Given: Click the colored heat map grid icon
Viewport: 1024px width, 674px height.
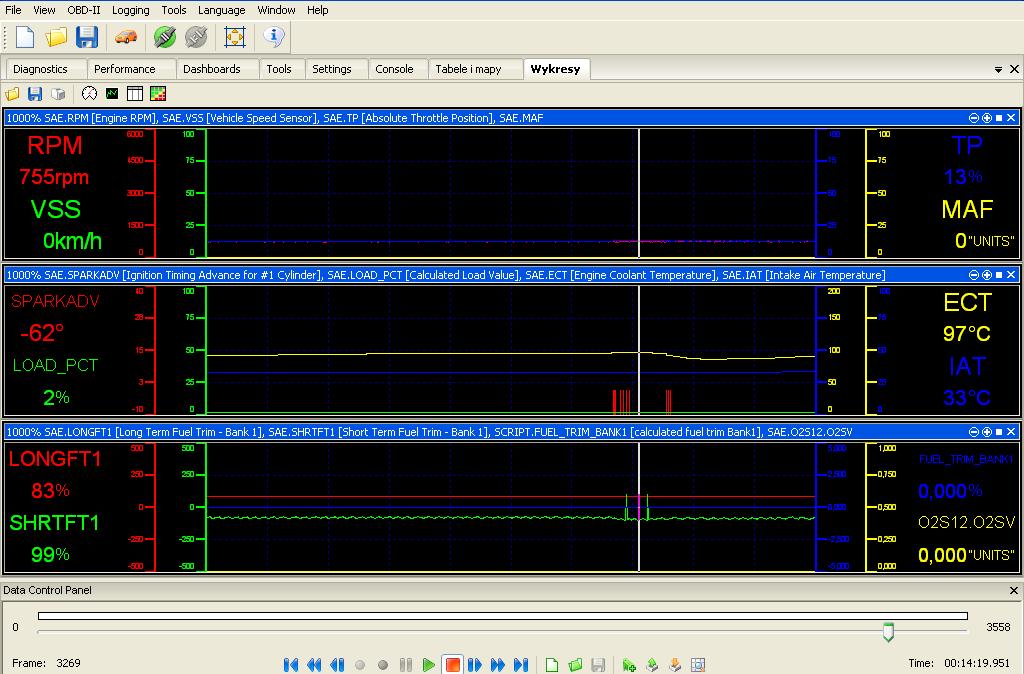Looking at the screenshot, I should [x=157, y=94].
